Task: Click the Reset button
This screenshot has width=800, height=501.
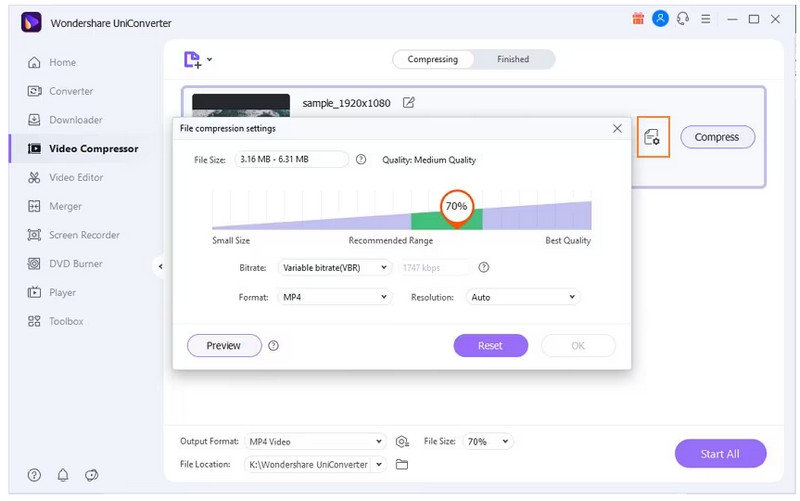Action: point(490,345)
